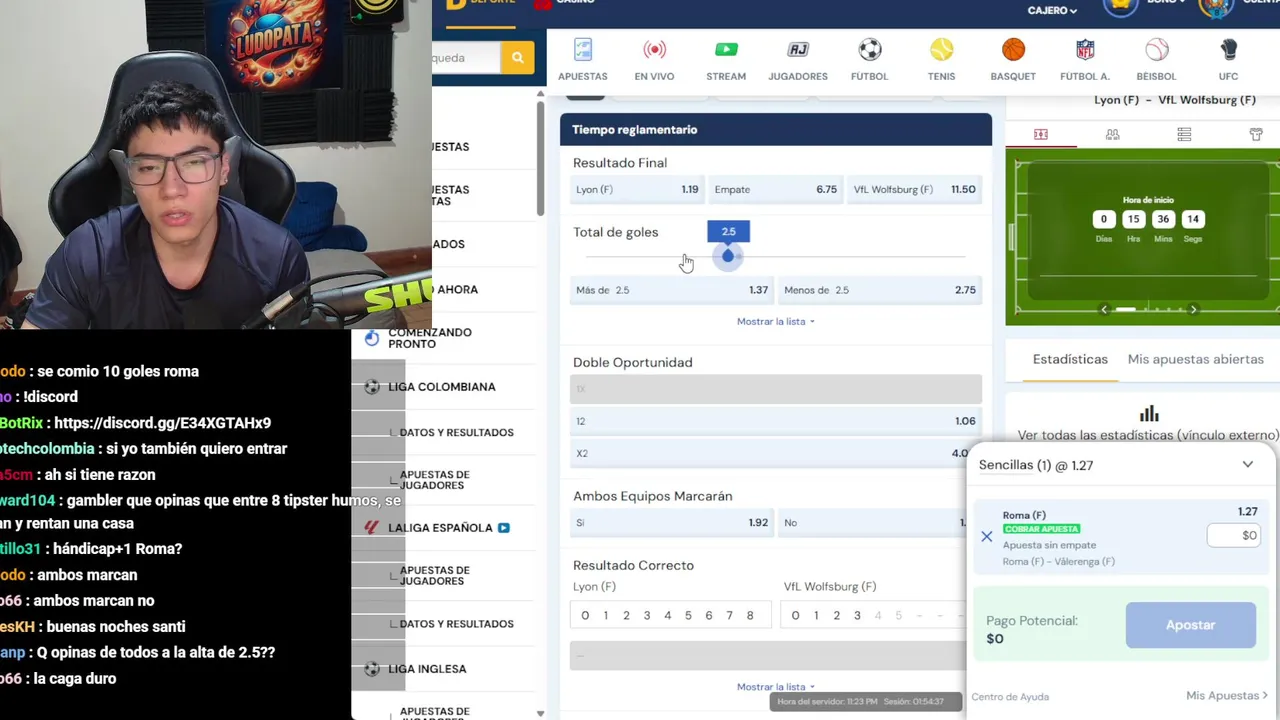This screenshot has width=1280, height=720.
Task: Open the Jugadores RJ icon
Action: pyautogui.click(x=798, y=49)
